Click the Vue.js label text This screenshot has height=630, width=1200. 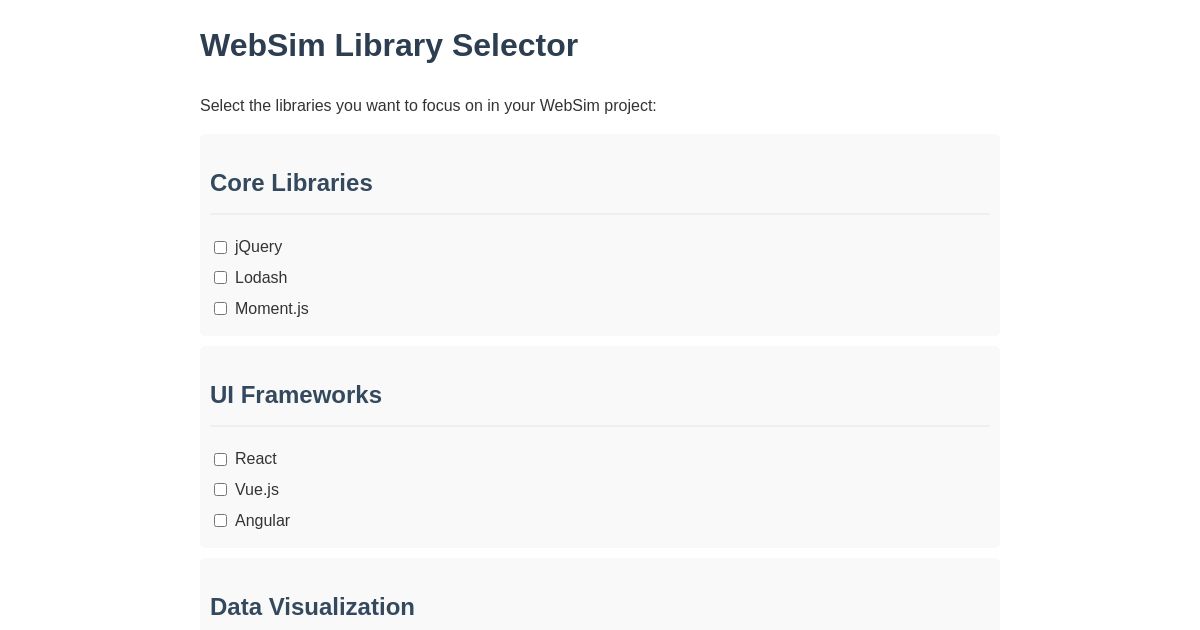pyautogui.click(x=257, y=489)
